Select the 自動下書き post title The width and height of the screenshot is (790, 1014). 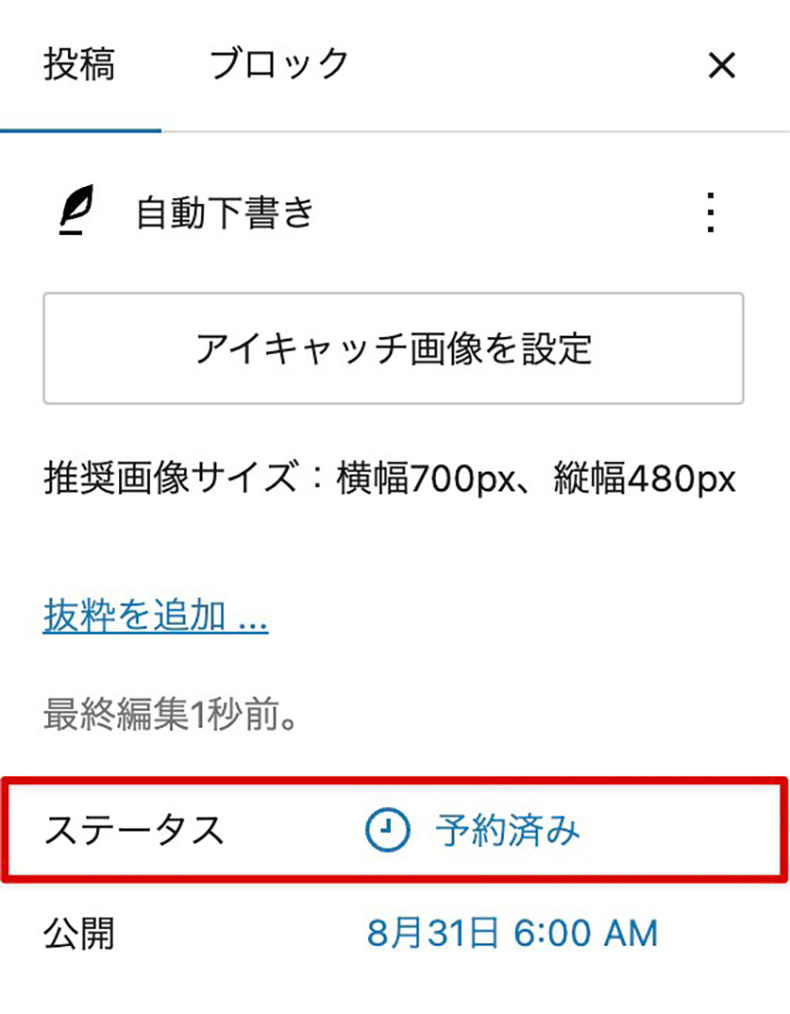tap(225, 212)
